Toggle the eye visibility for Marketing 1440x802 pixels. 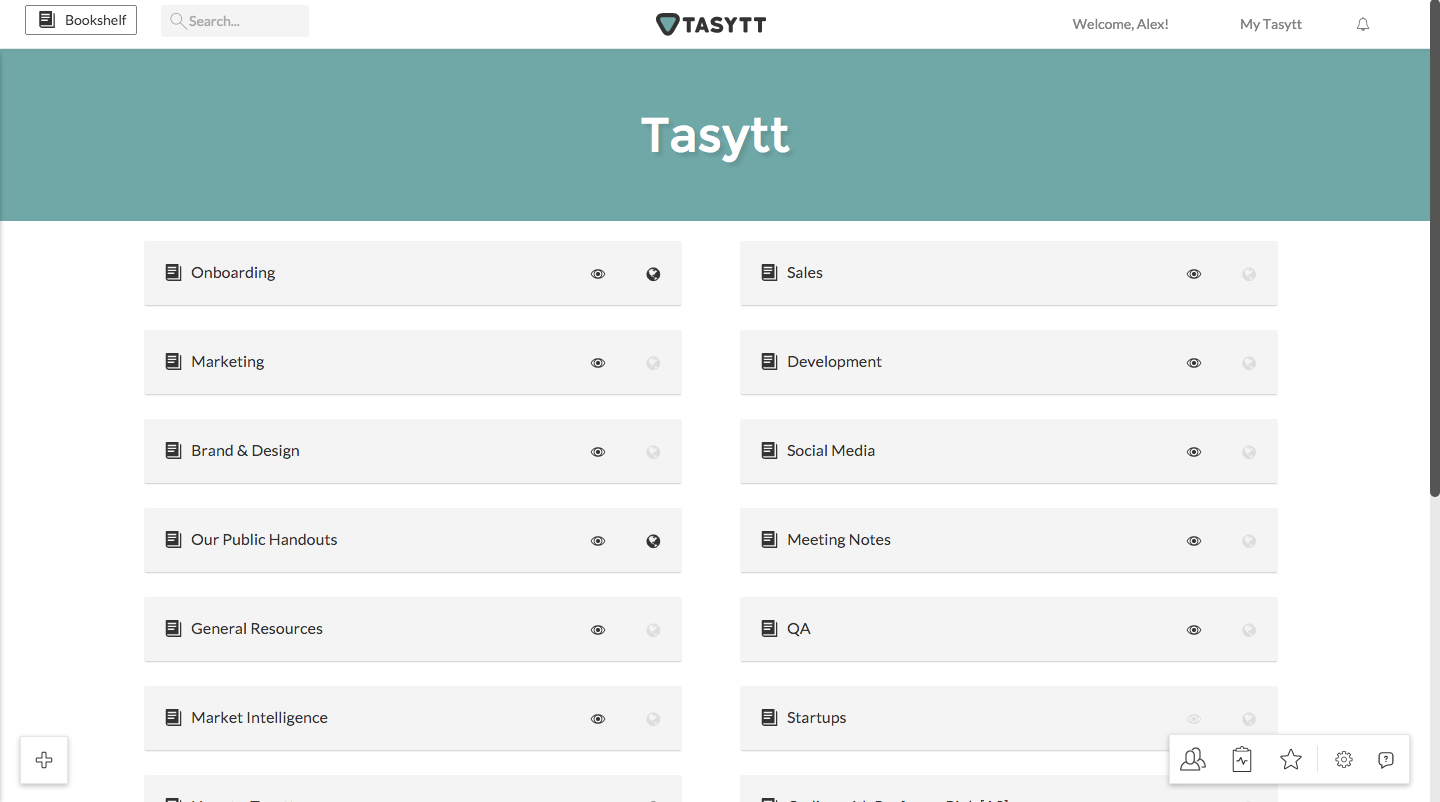point(598,363)
